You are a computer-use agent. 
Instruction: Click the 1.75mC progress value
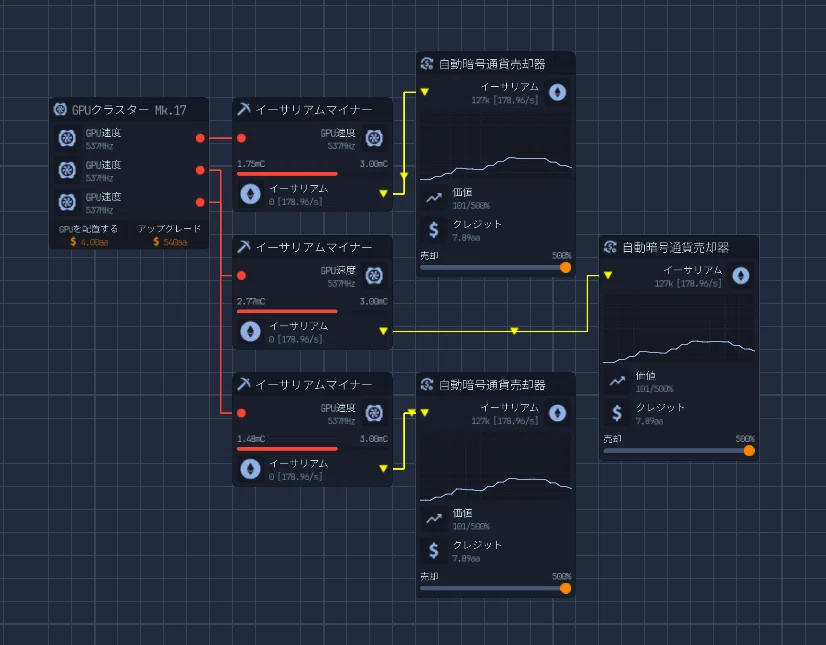tap(251, 164)
